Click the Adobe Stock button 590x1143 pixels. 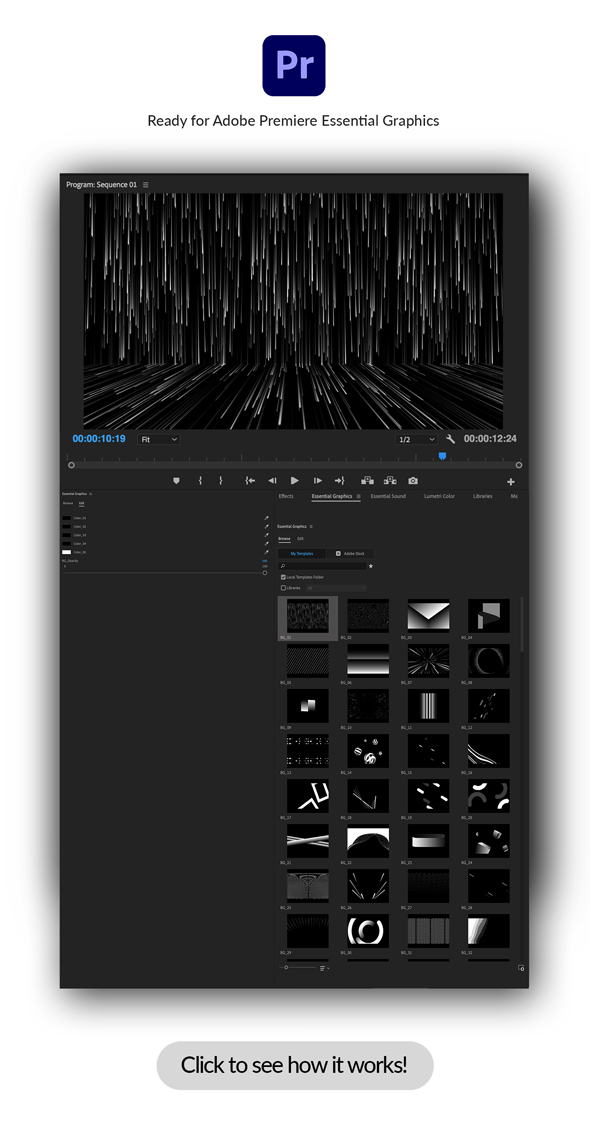tap(349, 554)
